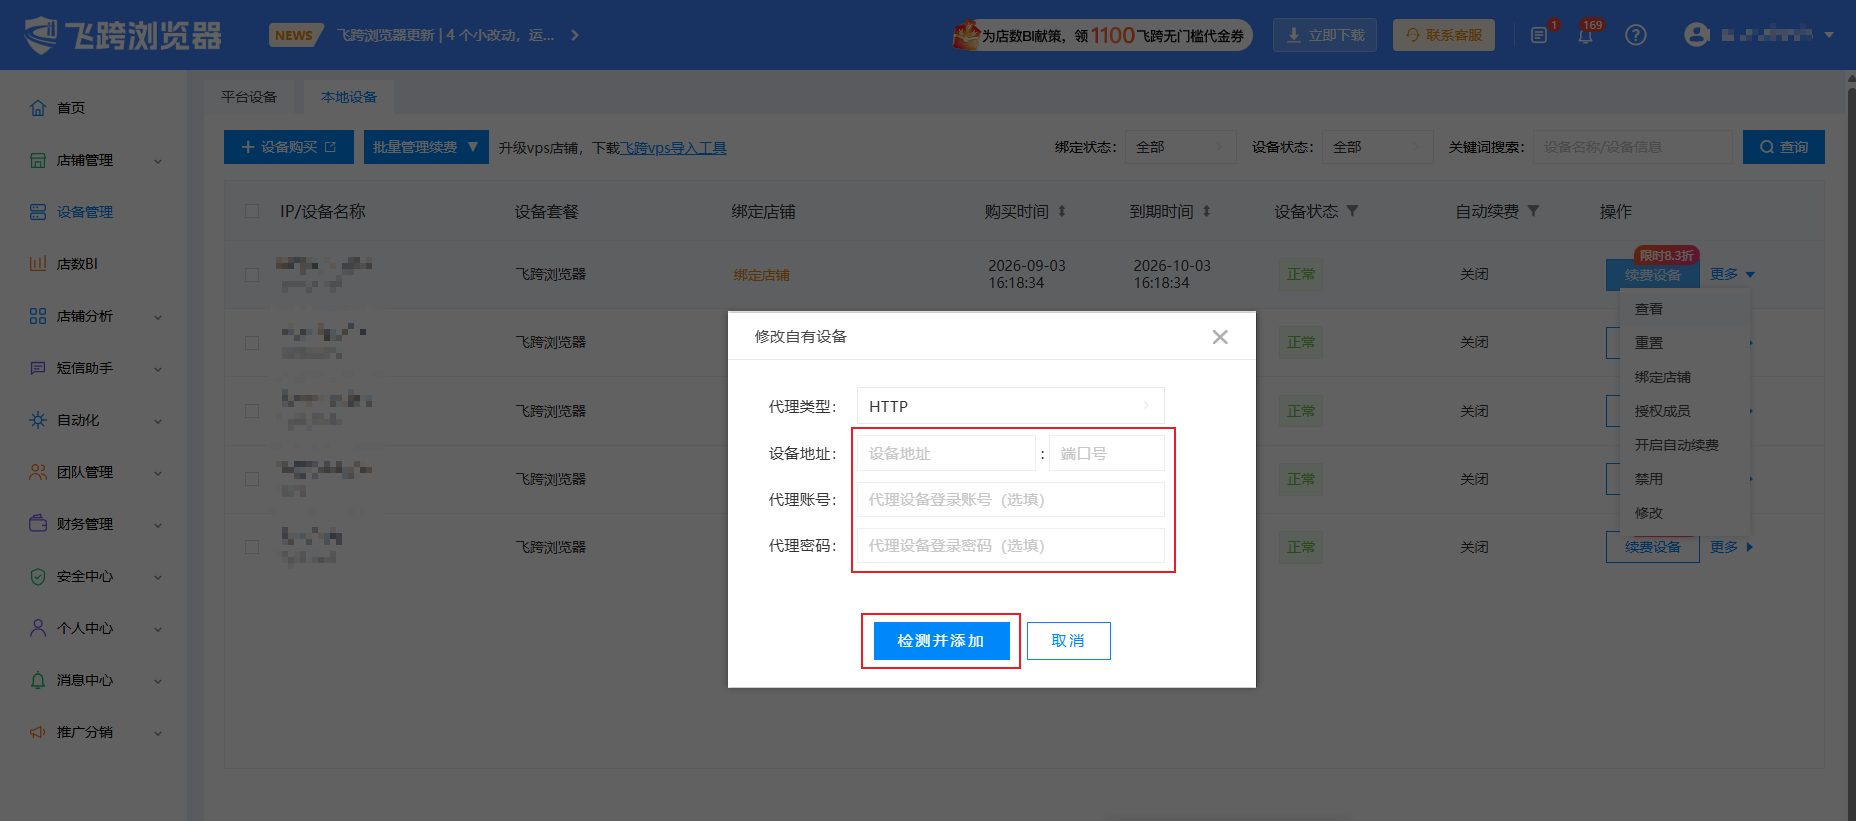Click the 团队管理 people icon
This screenshot has height=821, width=1856.
(x=38, y=472)
